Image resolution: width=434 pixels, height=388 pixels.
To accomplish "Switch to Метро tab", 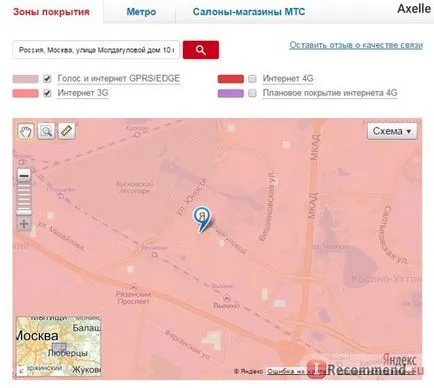I will [141, 12].
